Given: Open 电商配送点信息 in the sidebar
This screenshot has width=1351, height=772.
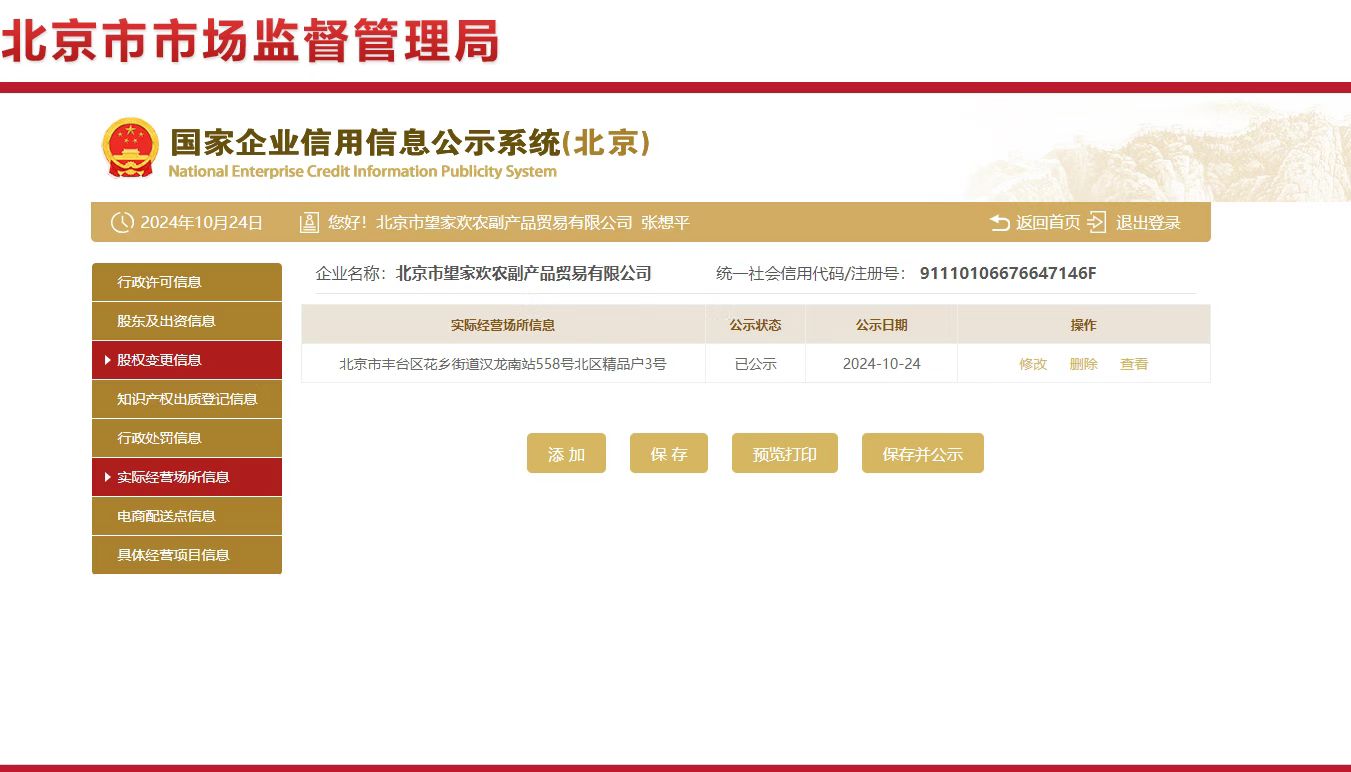Looking at the screenshot, I should point(187,516).
